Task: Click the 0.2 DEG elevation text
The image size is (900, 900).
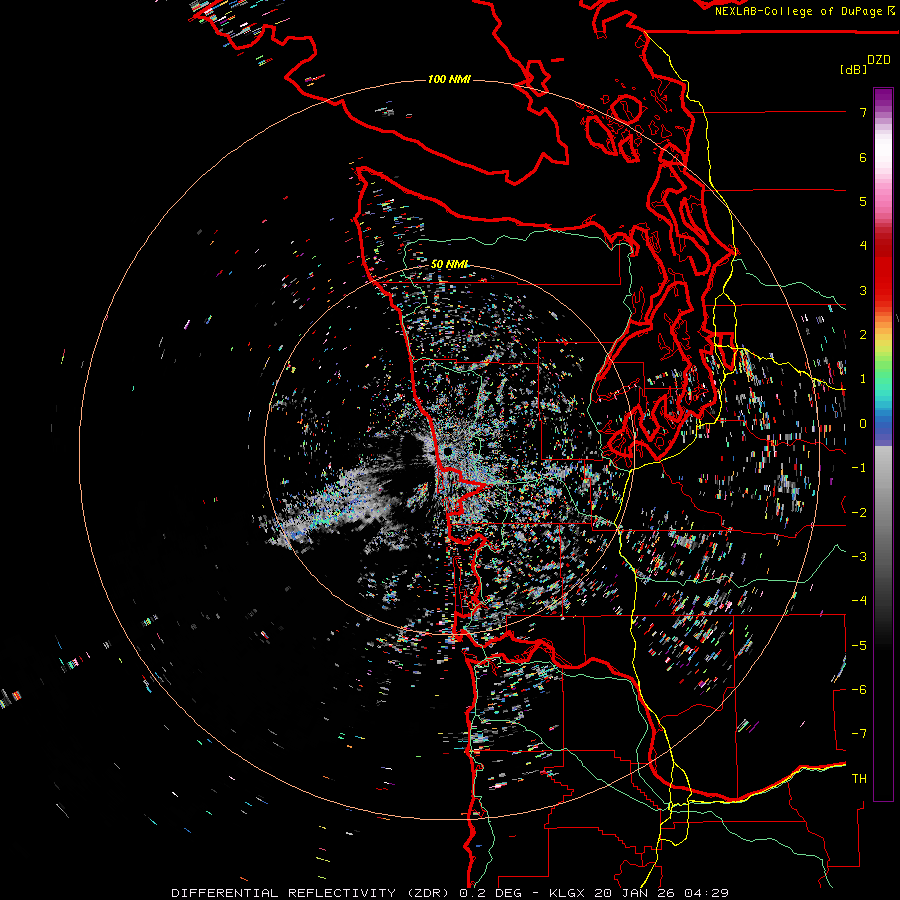Action: click(491, 893)
